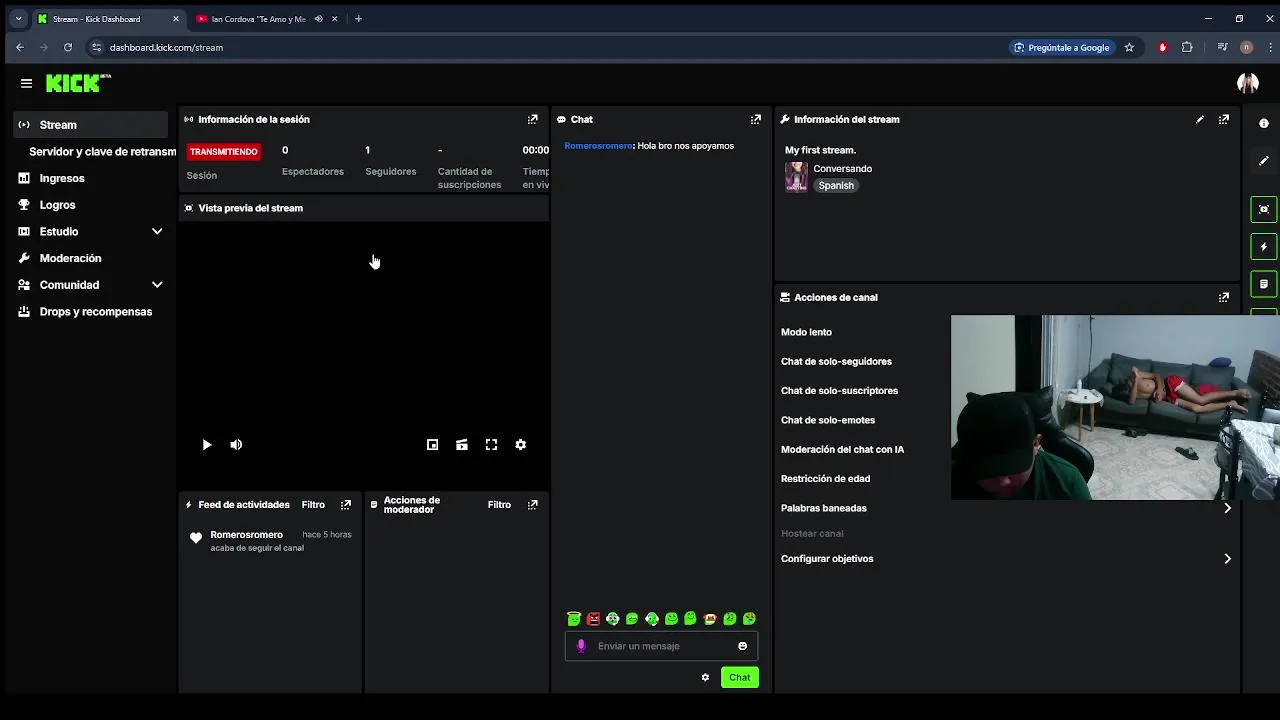This screenshot has height=720, width=1280.
Task: Click the Modo lento label
Action: [x=806, y=332]
